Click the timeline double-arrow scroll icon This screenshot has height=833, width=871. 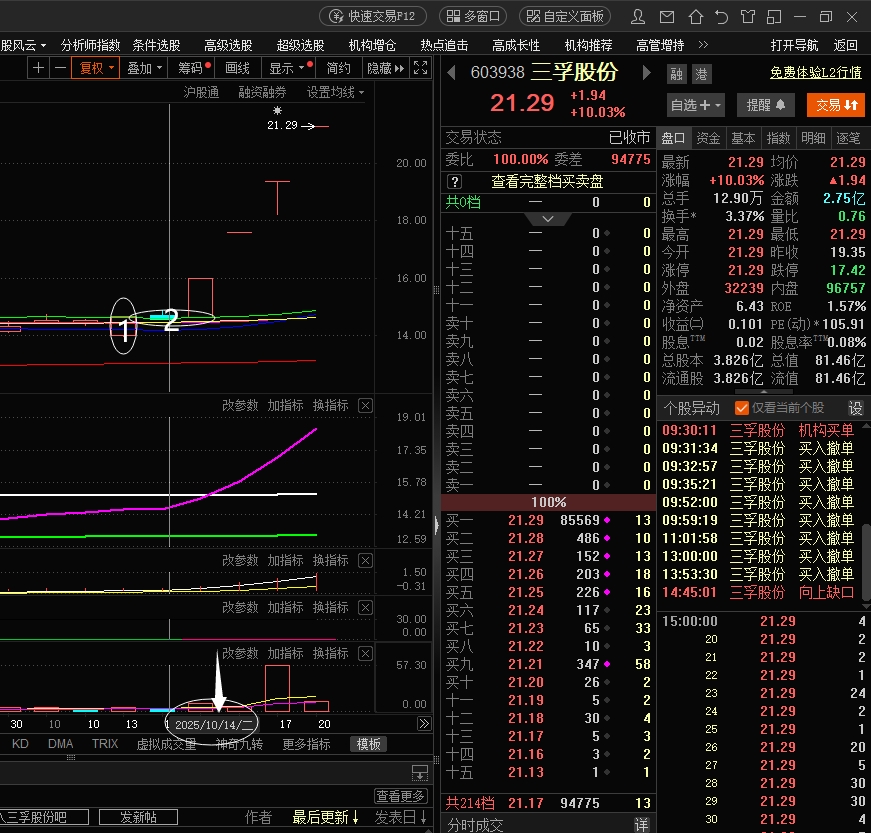click(x=424, y=724)
